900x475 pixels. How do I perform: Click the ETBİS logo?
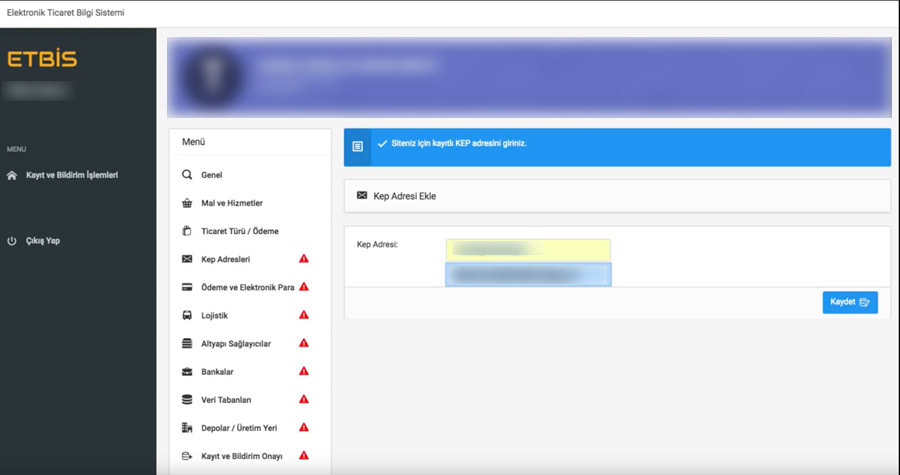tap(42, 59)
